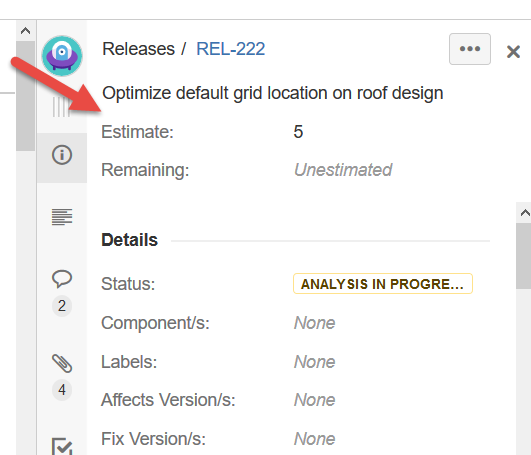Click the attachment count badge 4
Screen dimensions: 531x455
pyautogui.click(x=62, y=390)
